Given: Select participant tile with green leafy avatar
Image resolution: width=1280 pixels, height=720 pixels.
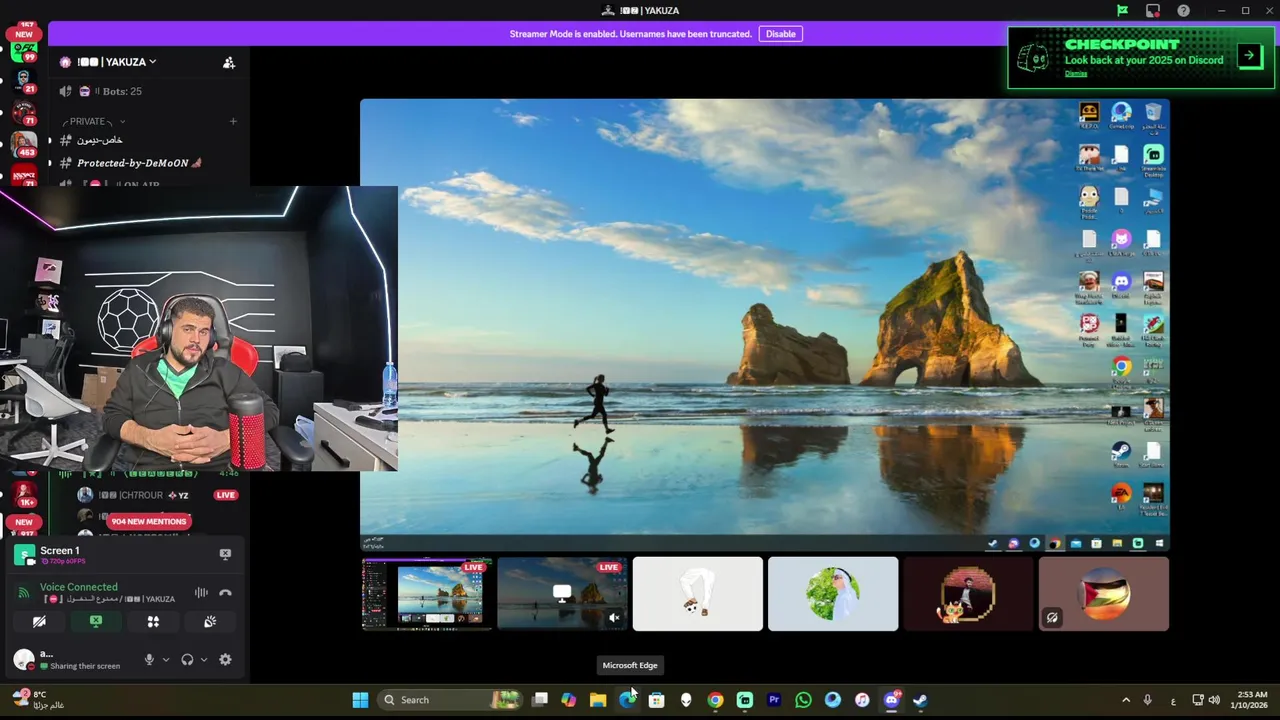Looking at the screenshot, I should (833, 594).
